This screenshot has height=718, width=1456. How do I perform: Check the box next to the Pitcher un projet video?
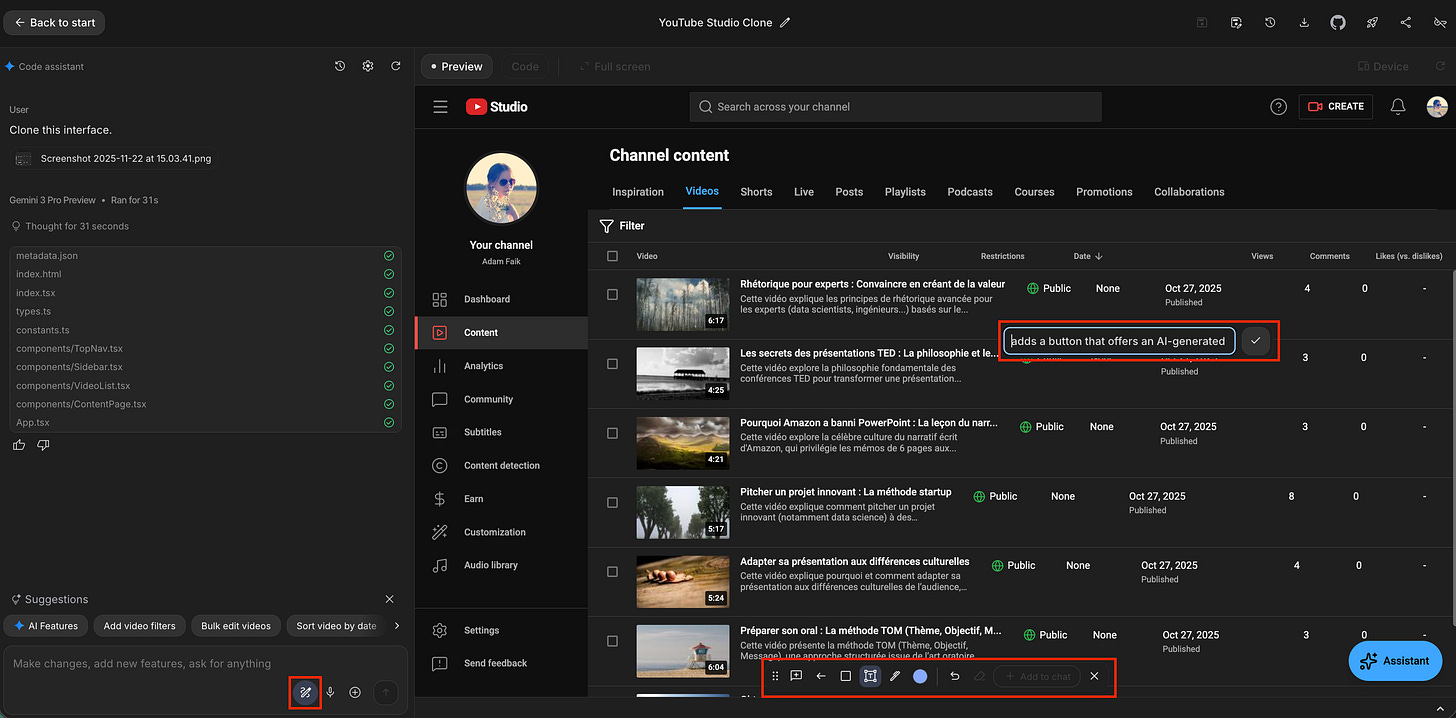[612, 502]
